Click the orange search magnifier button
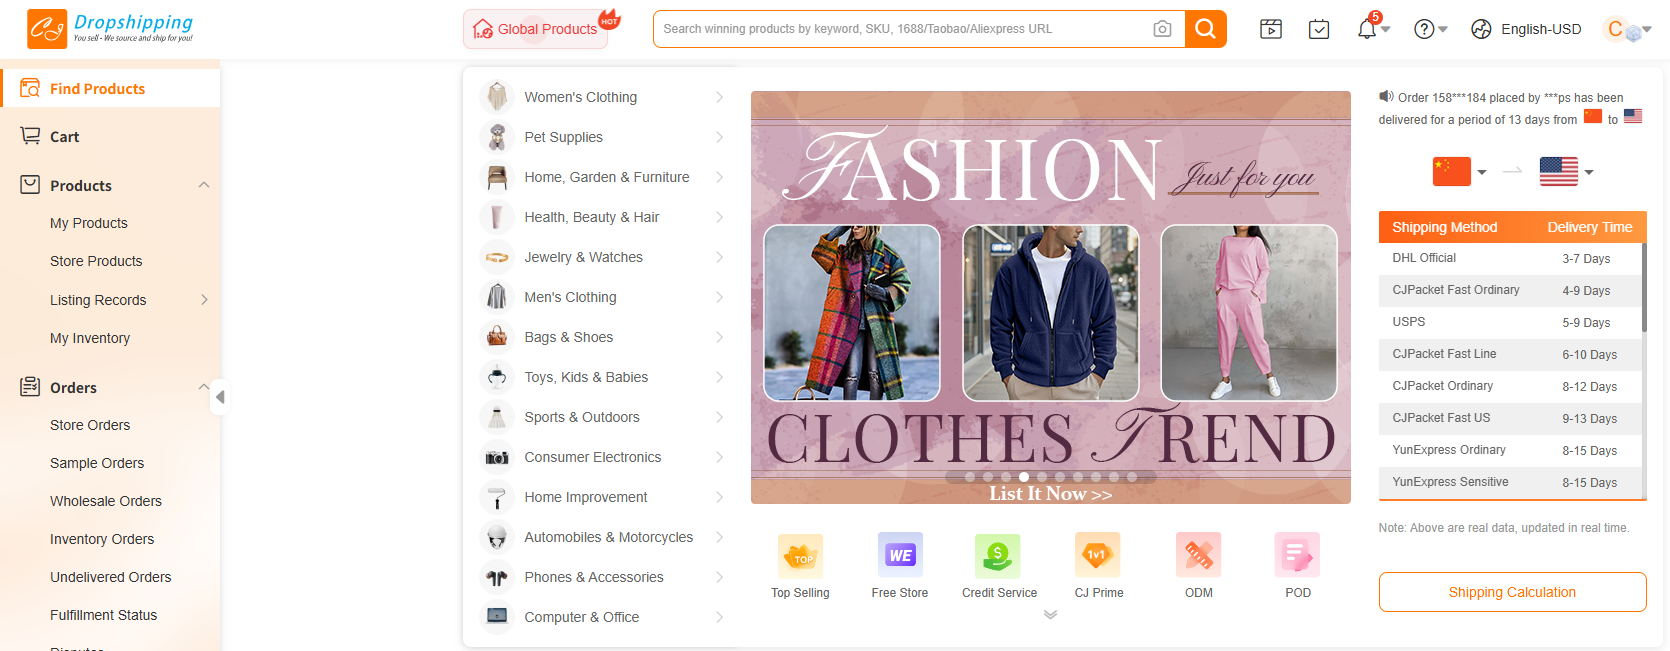This screenshot has width=1670, height=651. pyautogui.click(x=1205, y=29)
